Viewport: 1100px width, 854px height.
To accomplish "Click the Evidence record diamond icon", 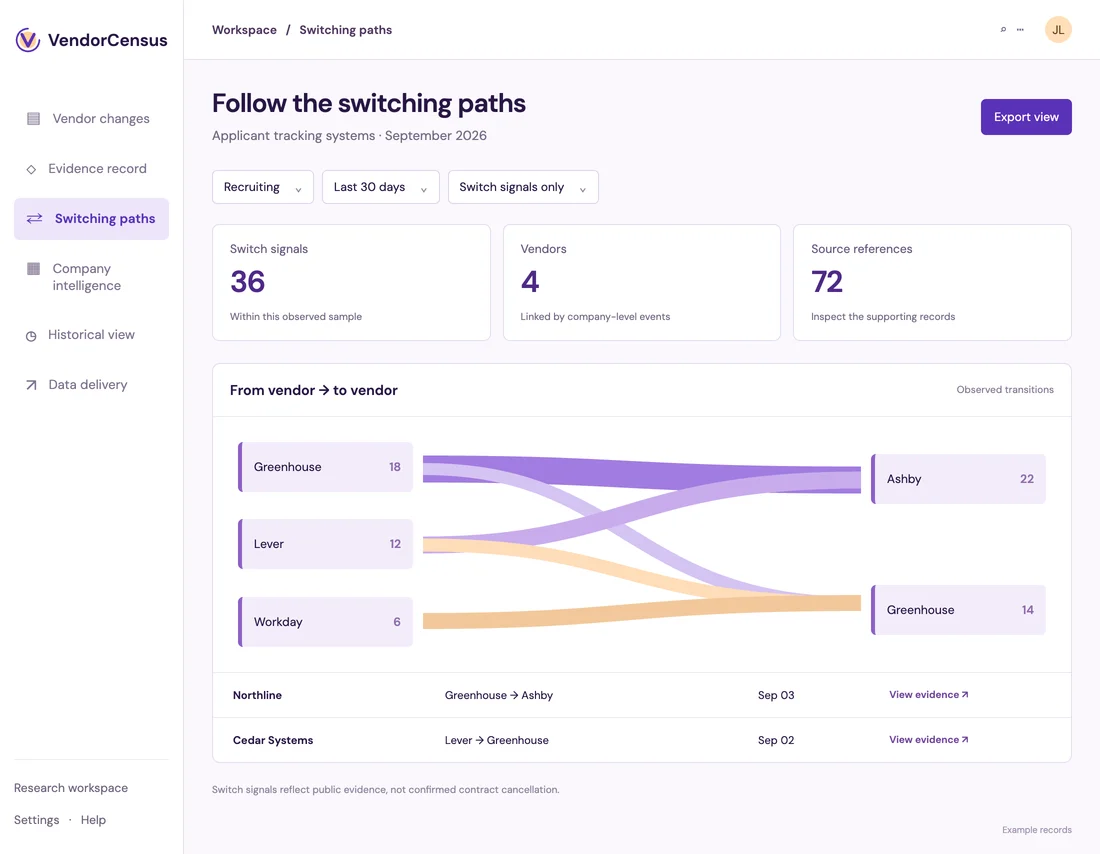I will coord(31,169).
